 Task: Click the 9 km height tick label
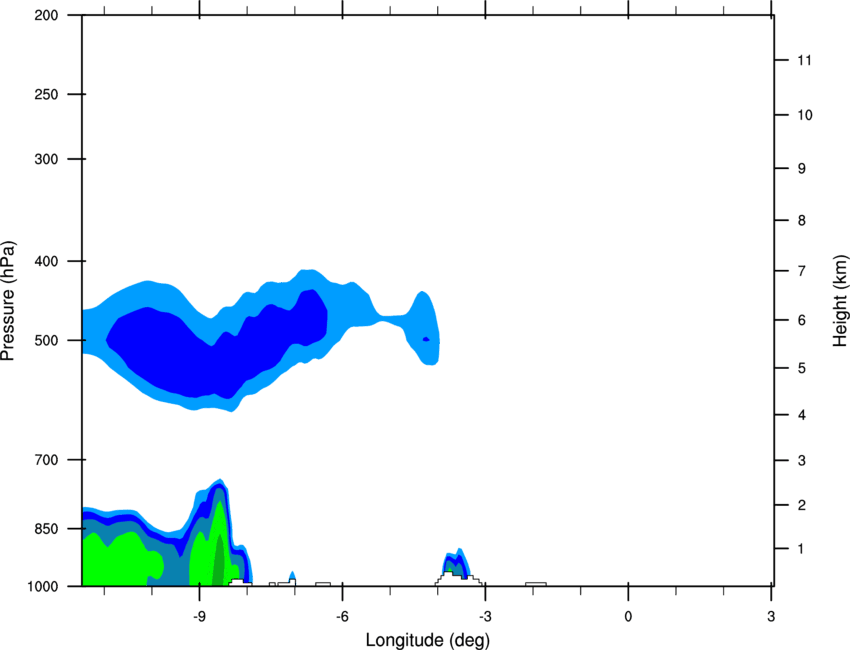802,169
